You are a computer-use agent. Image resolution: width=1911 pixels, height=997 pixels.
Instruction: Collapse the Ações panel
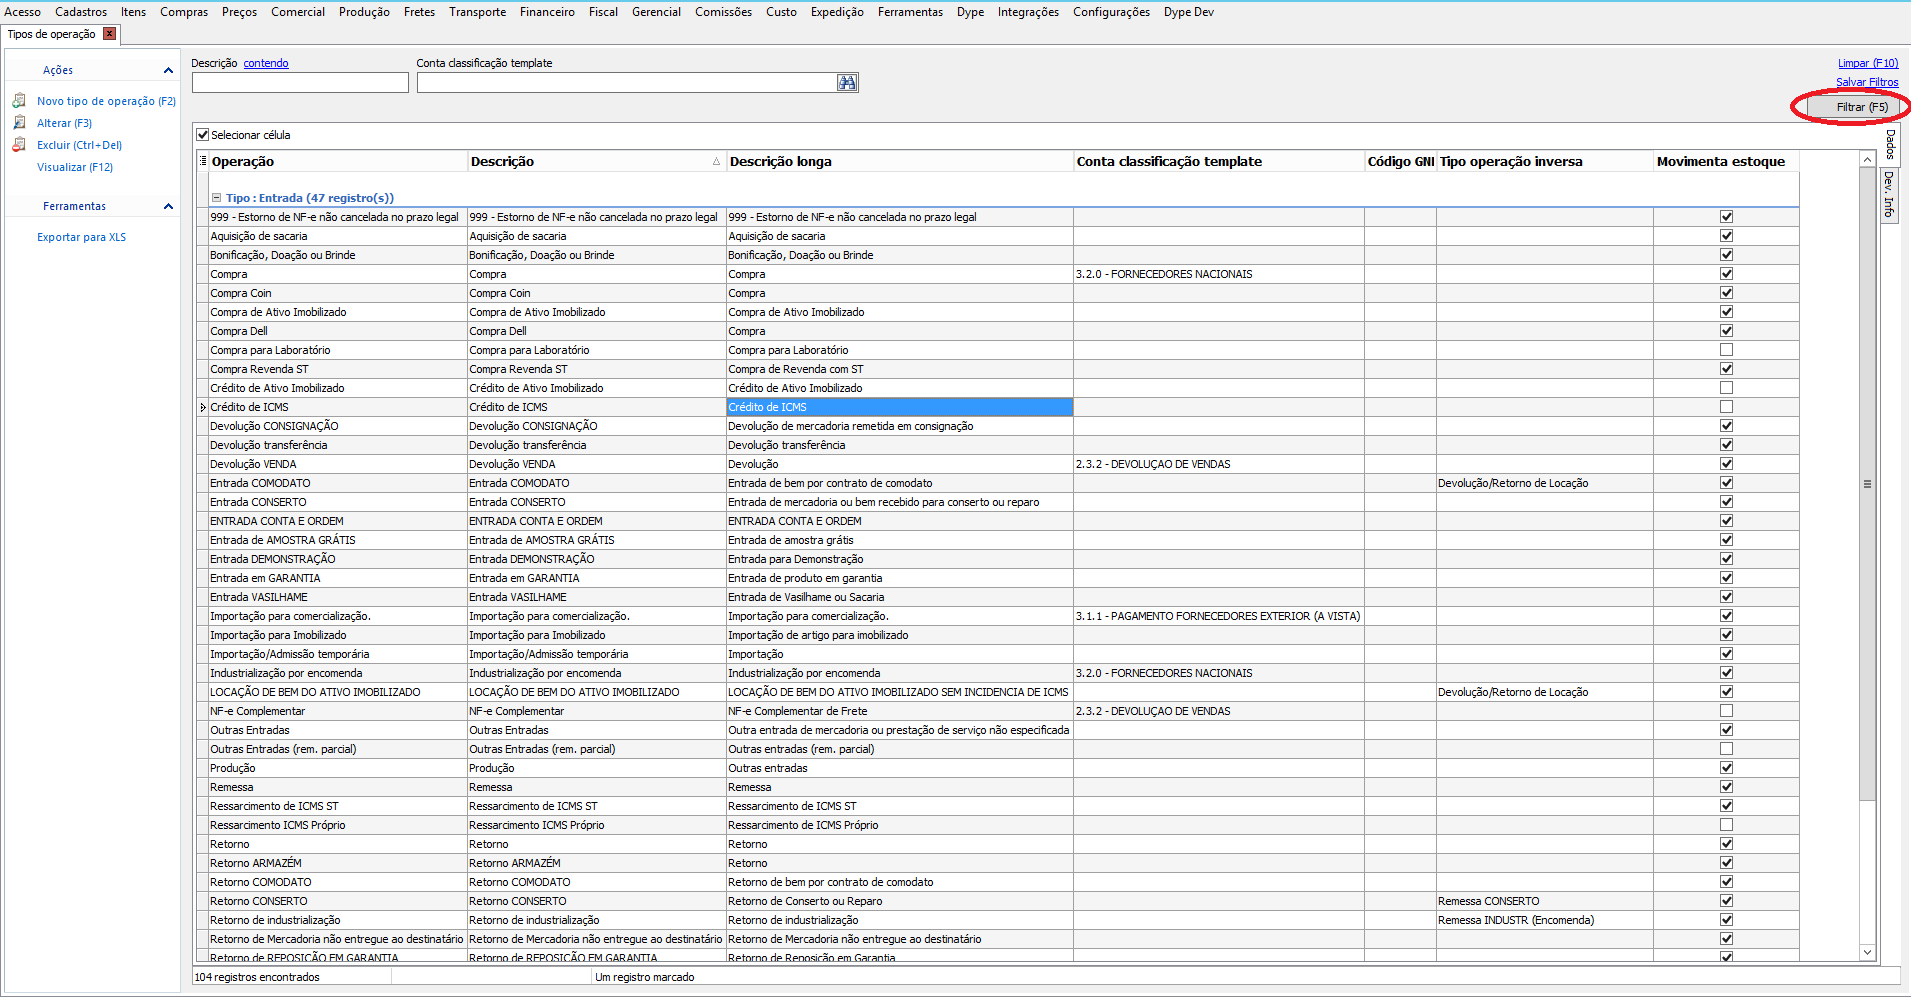coord(168,70)
